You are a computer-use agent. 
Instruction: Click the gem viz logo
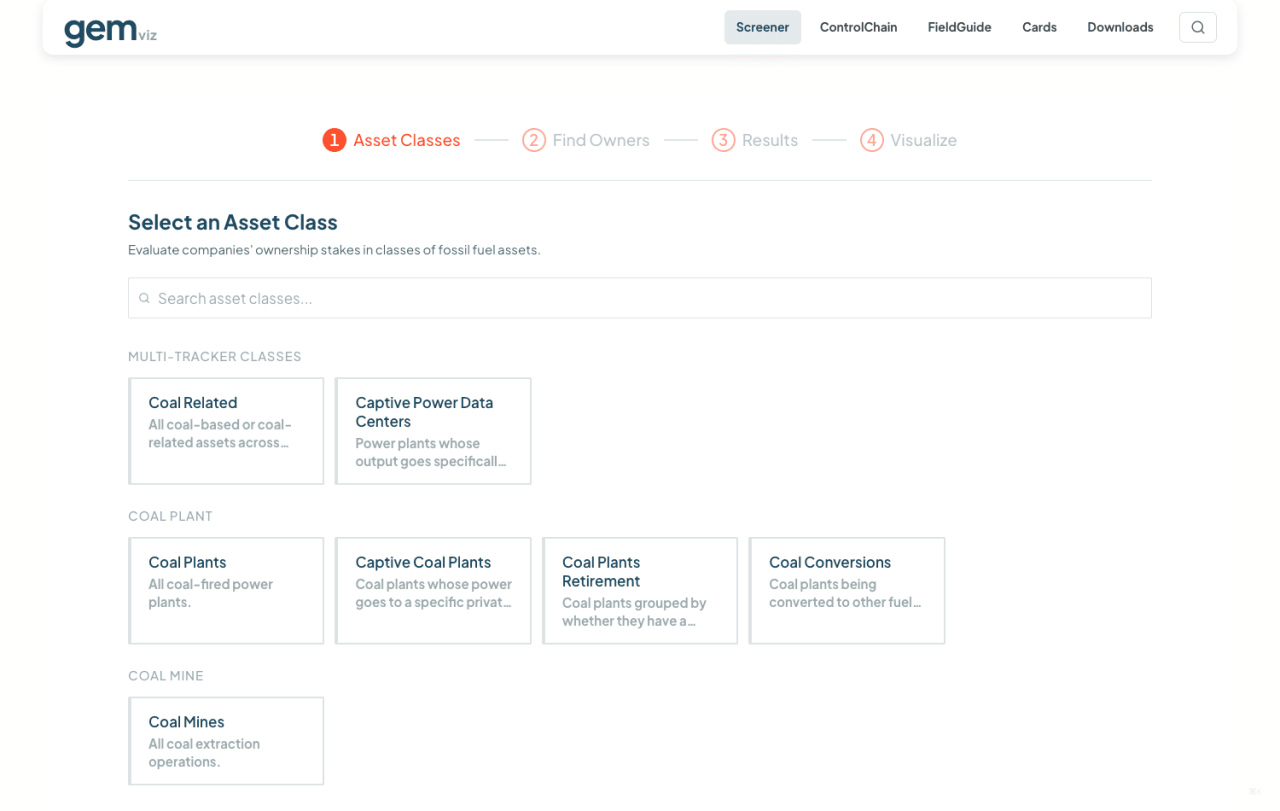click(110, 31)
